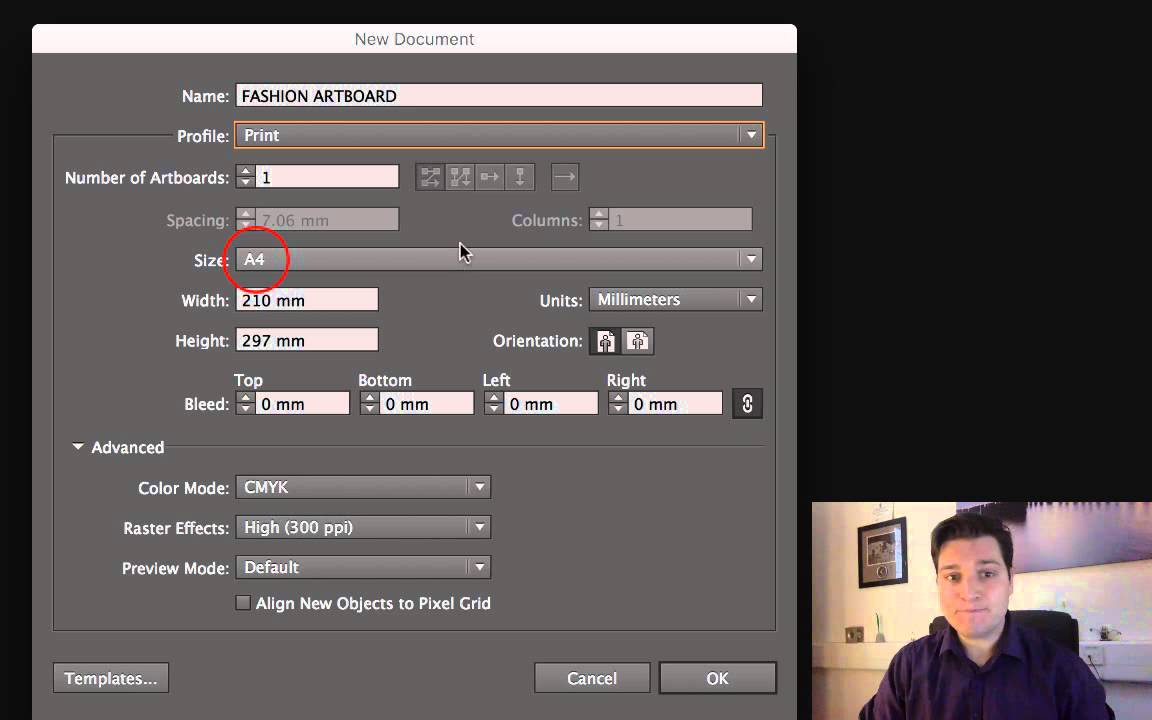Image resolution: width=1152 pixels, height=720 pixels.
Task: Click the right-to-left layout arrow icon
Action: click(565, 177)
